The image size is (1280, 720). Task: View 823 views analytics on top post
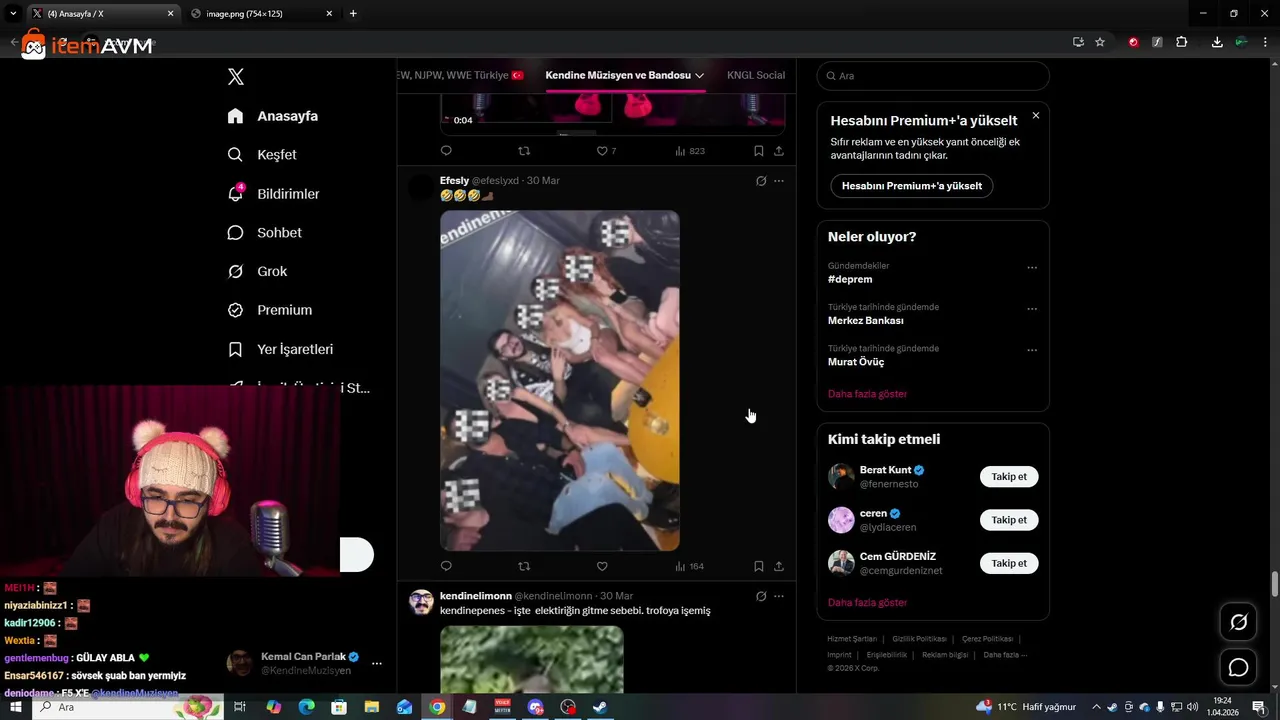pyautogui.click(x=690, y=151)
